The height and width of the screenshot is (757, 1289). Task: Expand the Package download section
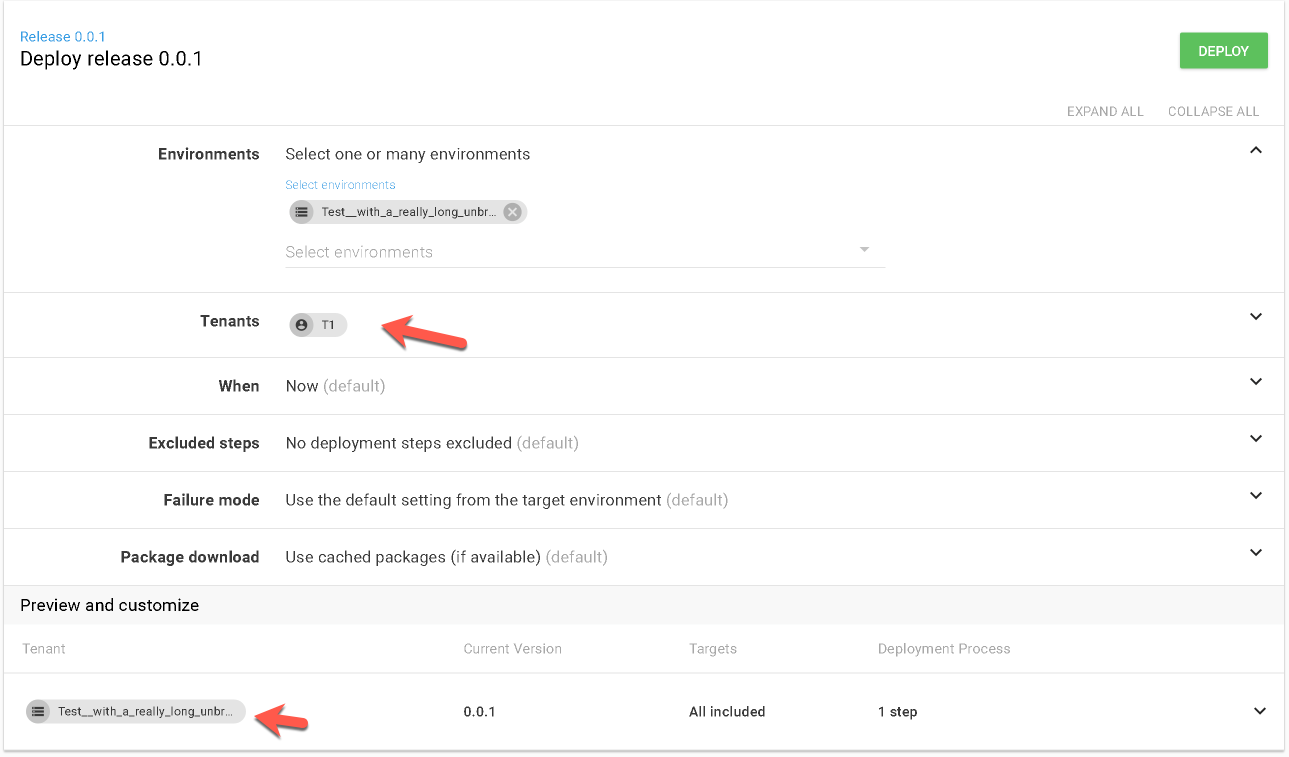[x=1256, y=552]
